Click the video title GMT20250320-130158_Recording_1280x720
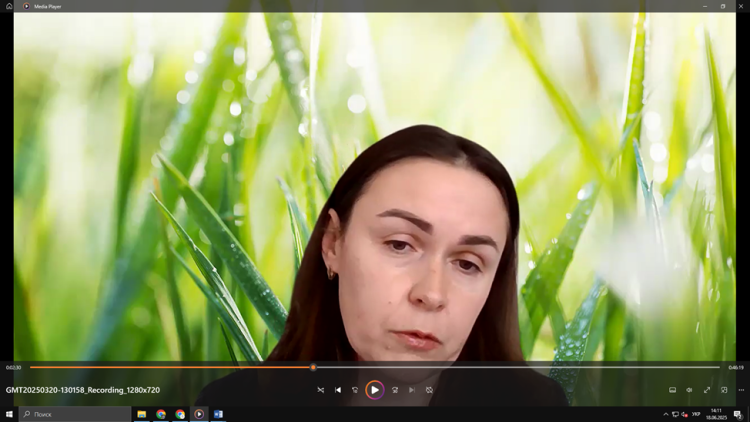The image size is (750, 422). pyautogui.click(x=83, y=390)
